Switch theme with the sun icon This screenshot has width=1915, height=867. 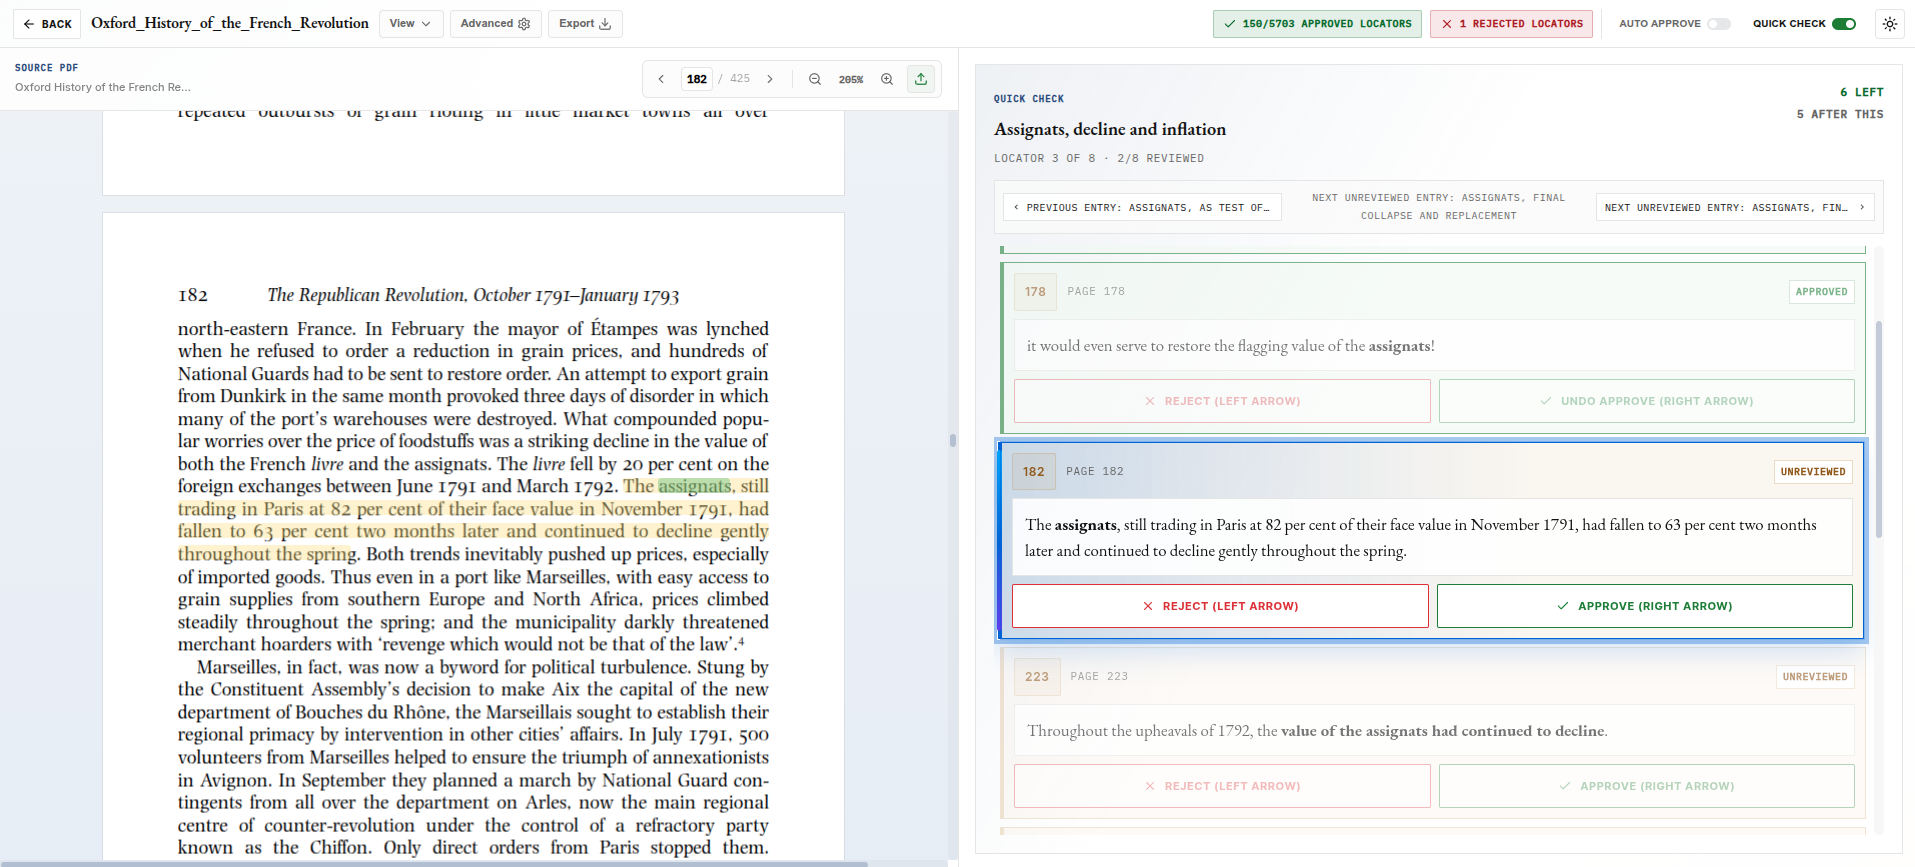1889,24
